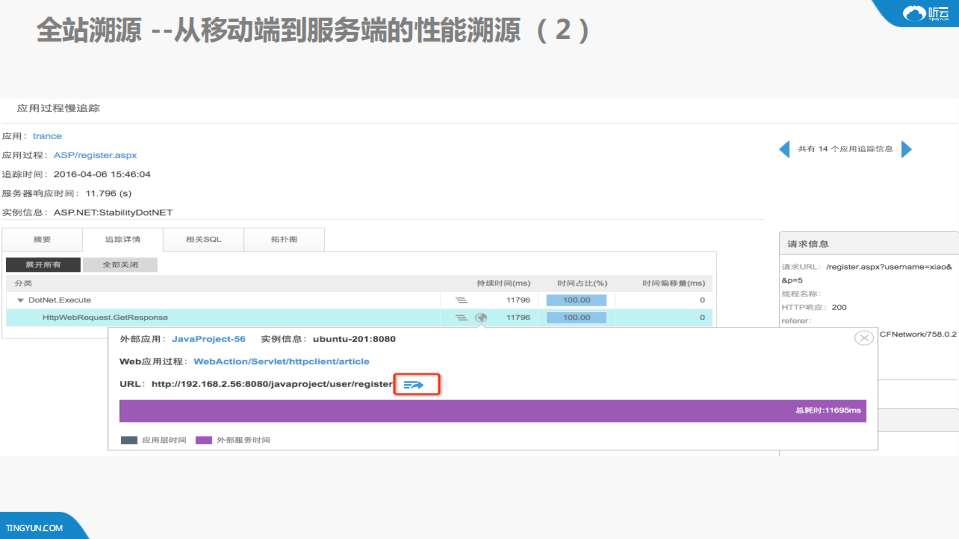This screenshot has height=539, width=959.
Task: Click detail lines icon in HttpWebRequest.GetResponse row
Action: coord(461,318)
